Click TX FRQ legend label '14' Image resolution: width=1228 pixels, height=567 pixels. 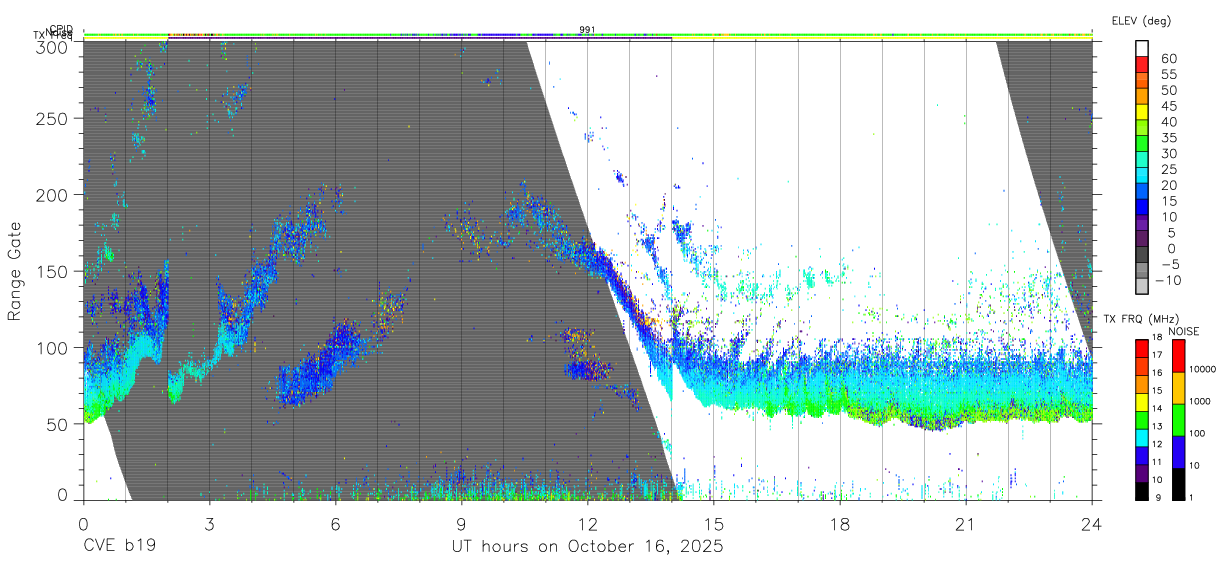coord(1157,409)
